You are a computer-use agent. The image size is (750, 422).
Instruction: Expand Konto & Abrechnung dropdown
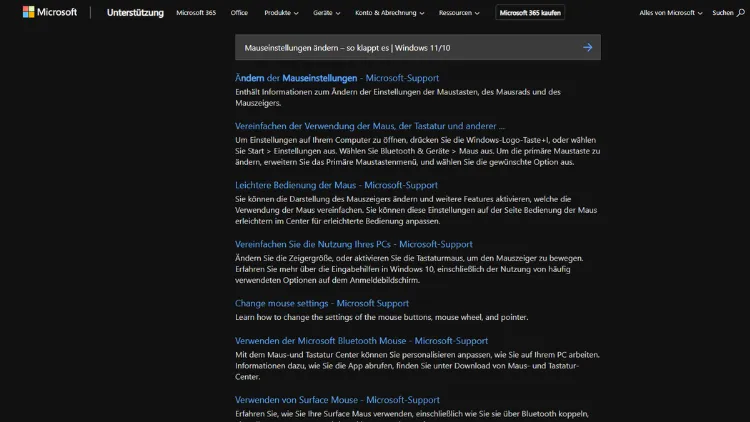389,13
